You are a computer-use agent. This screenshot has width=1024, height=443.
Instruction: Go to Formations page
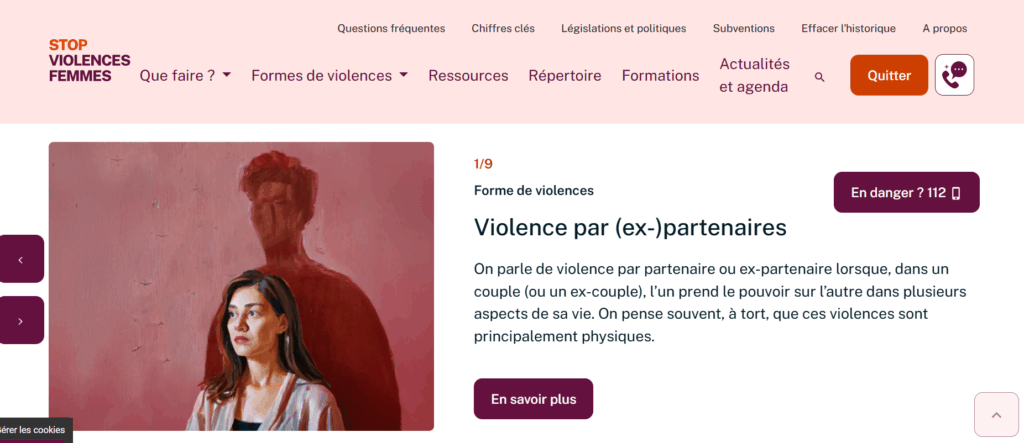[x=660, y=75]
